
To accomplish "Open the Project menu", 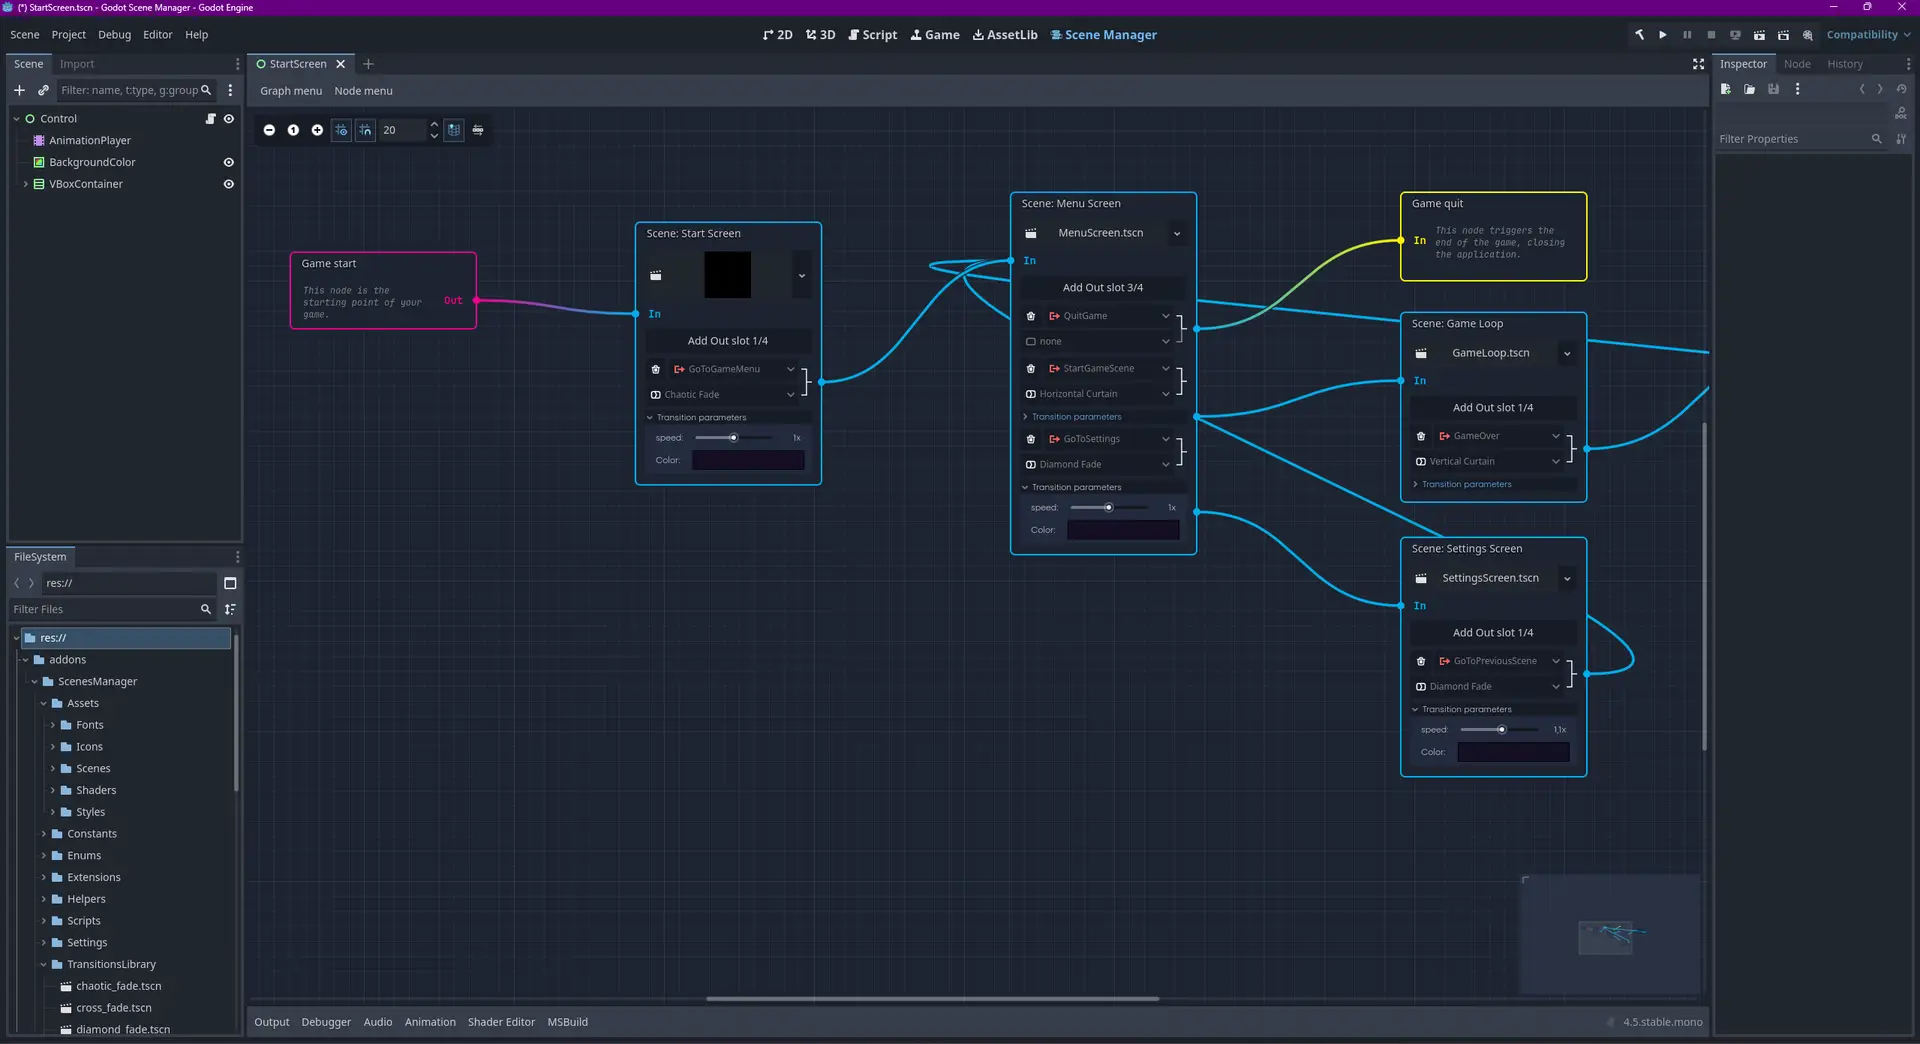I will [69, 34].
